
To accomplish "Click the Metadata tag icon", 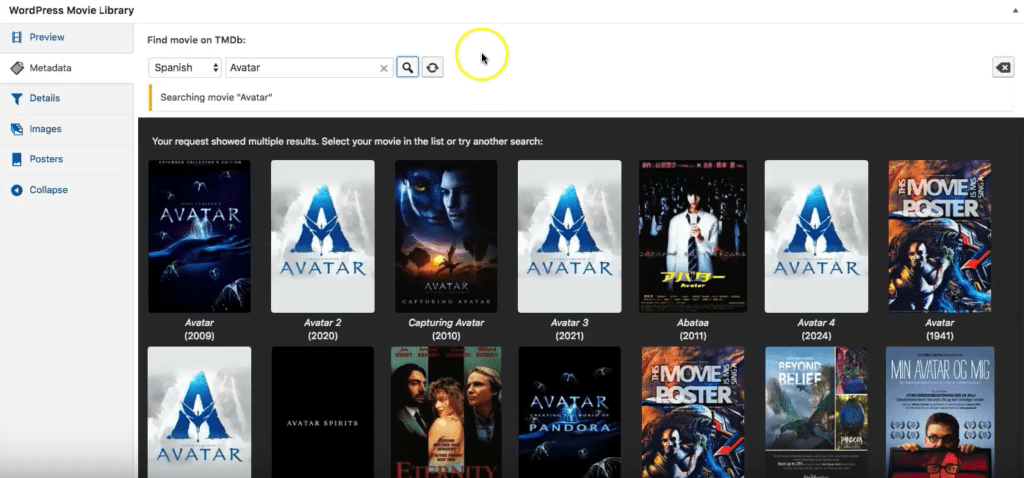I will pyautogui.click(x=17, y=68).
